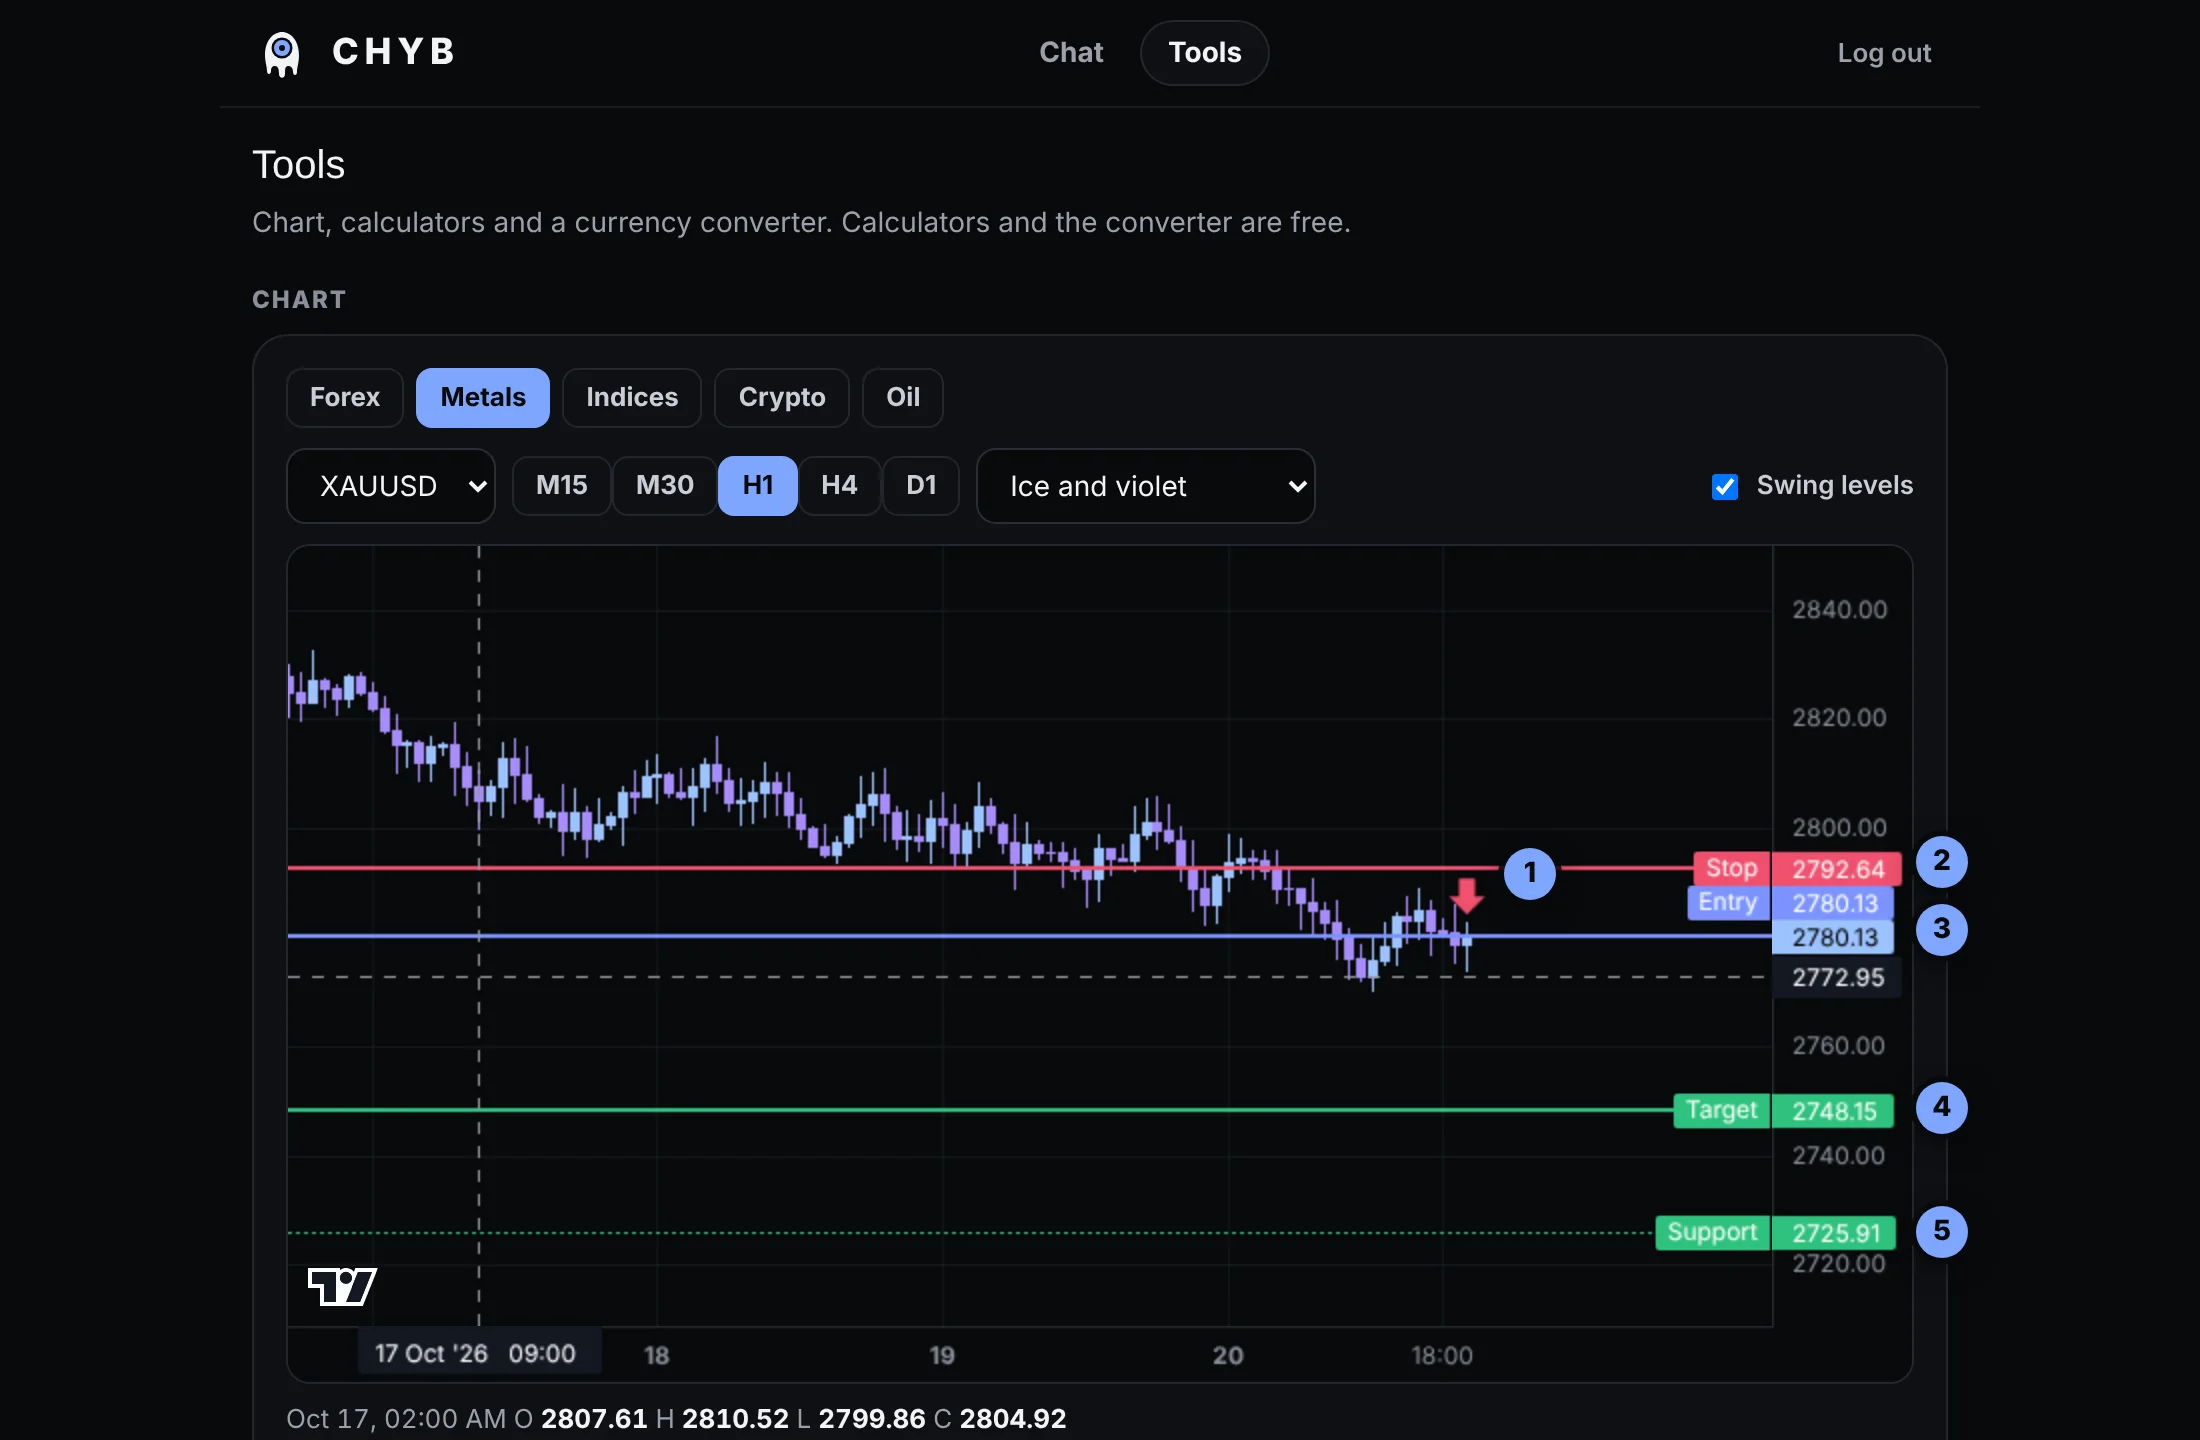Click the CHYB ghost logo icon

282,53
